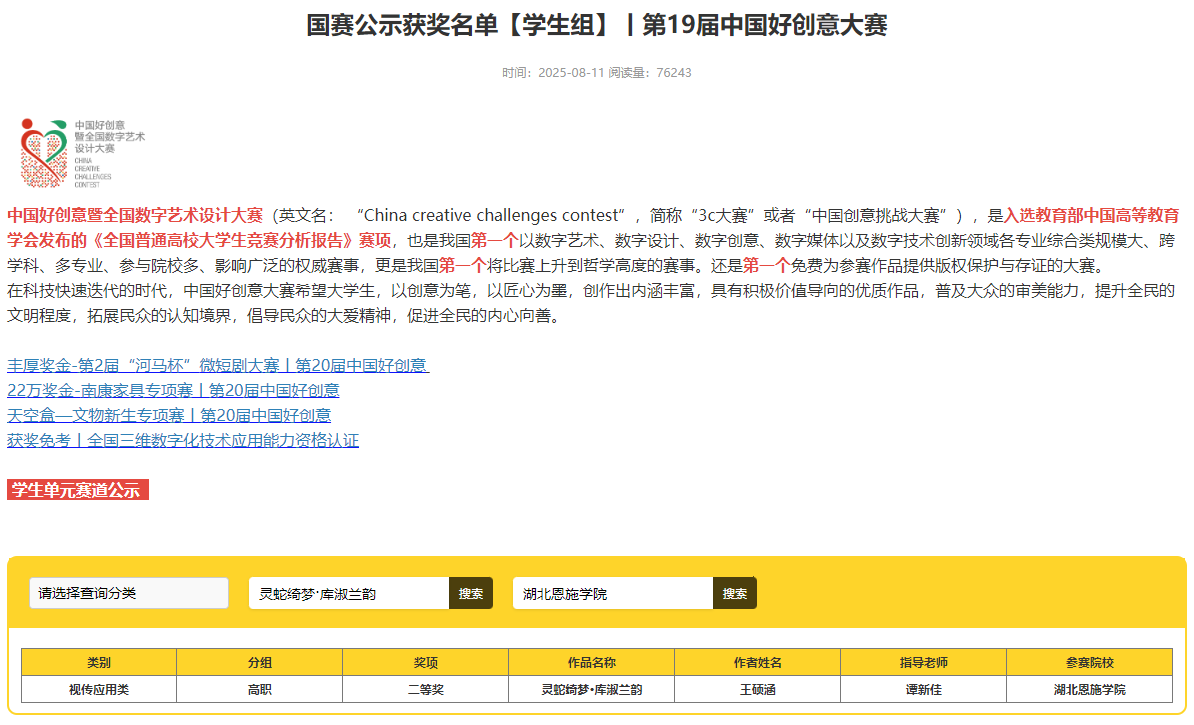Viewport: 1194px width, 725px height.
Task: Click the school search field 湖北恩施学院
Action: click(x=613, y=593)
